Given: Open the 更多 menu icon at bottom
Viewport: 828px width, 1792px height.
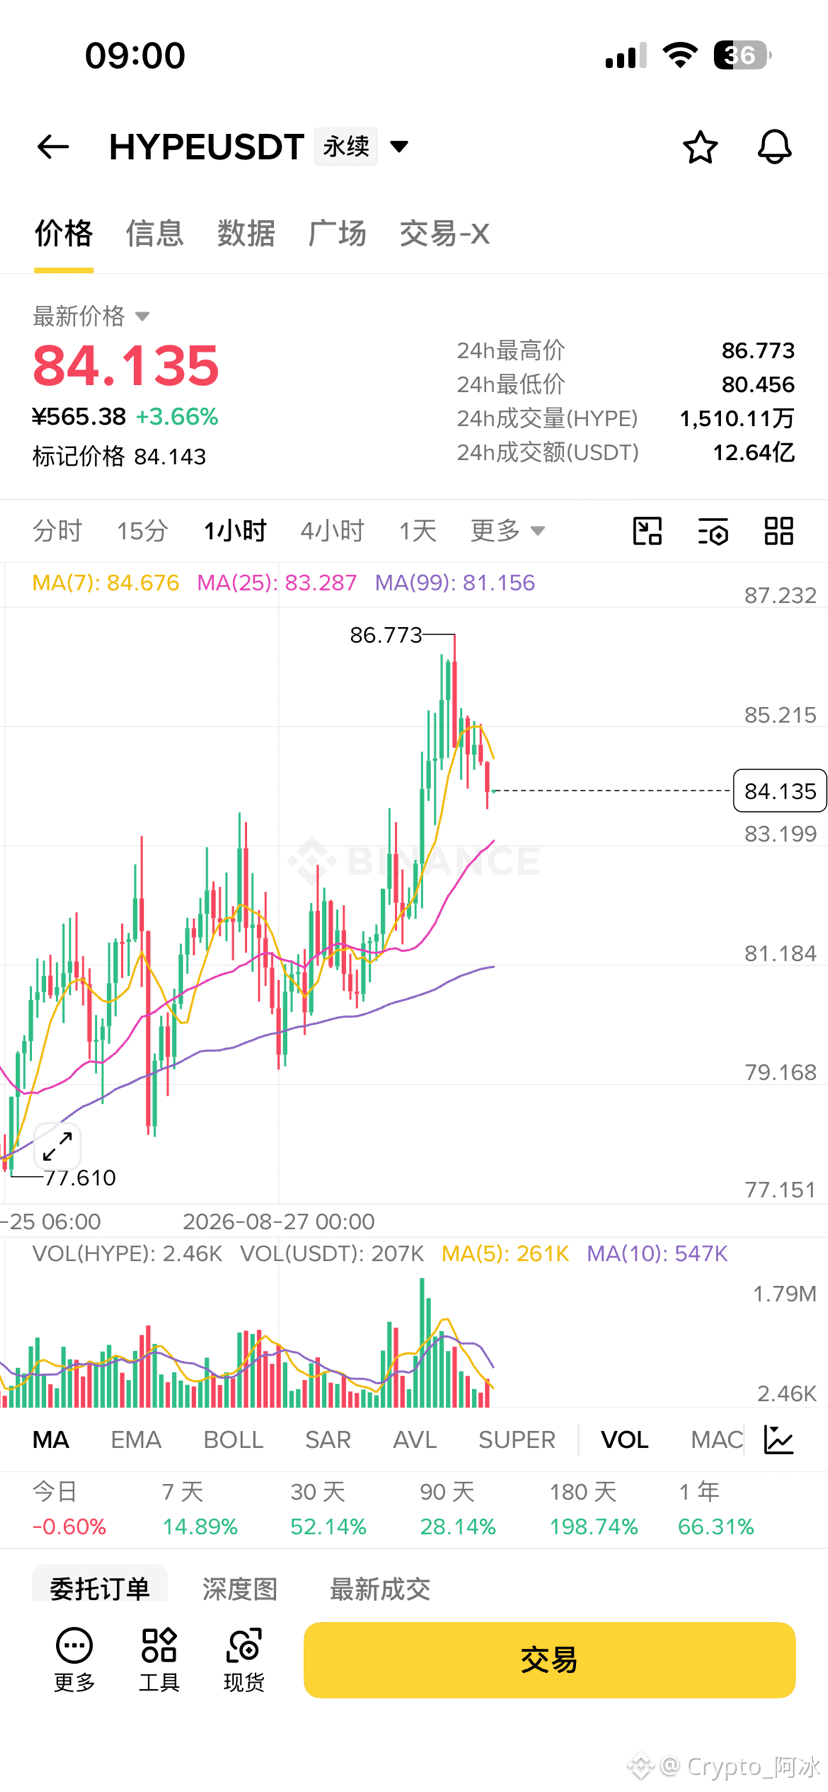Looking at the screenshot, I should point(74,1660).
